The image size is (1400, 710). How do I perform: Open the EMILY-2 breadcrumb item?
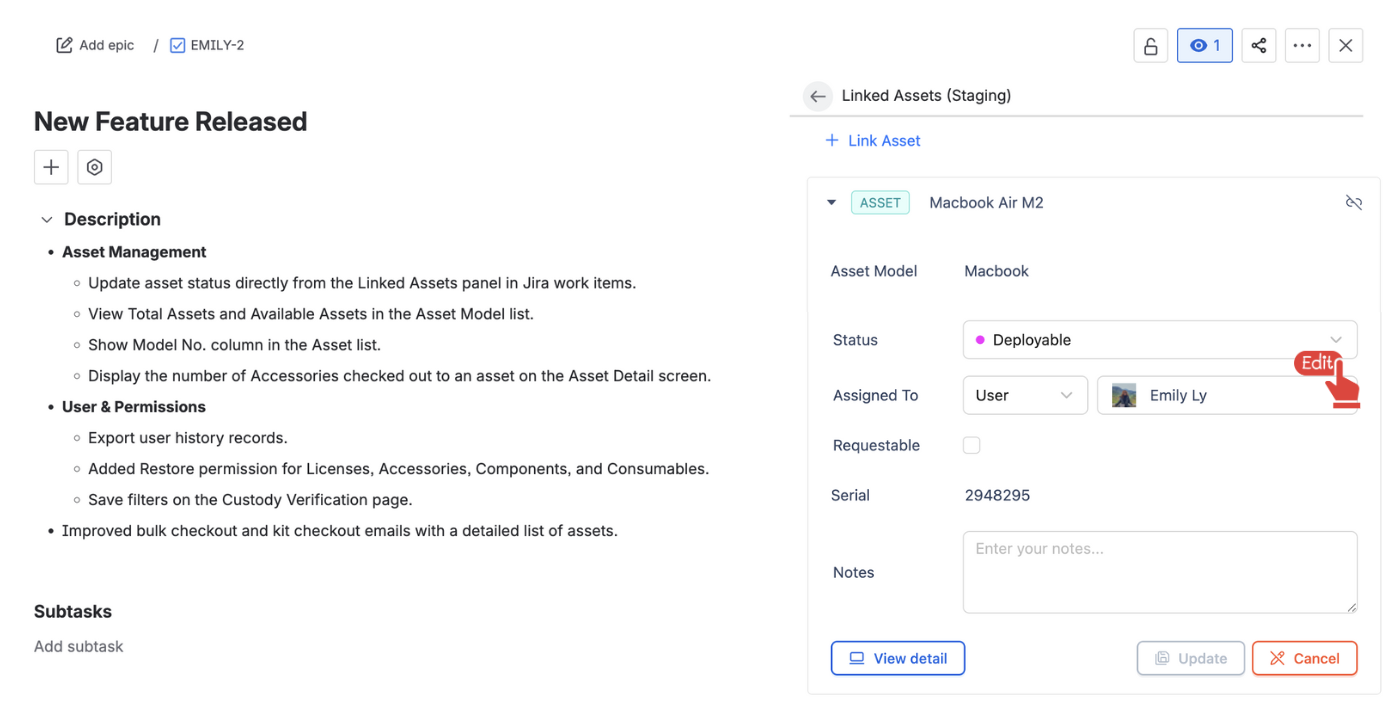pyautogui.click(x=208, y=45)
